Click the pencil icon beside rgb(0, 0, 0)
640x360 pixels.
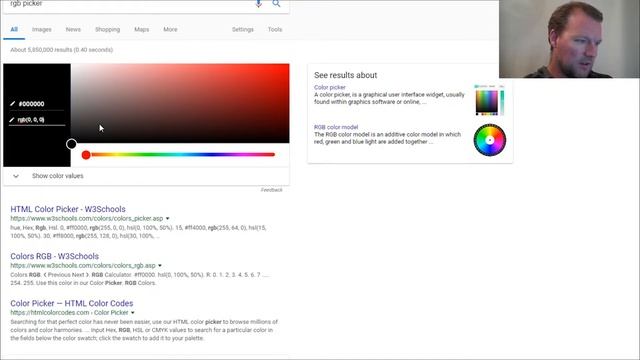(12, 120)
